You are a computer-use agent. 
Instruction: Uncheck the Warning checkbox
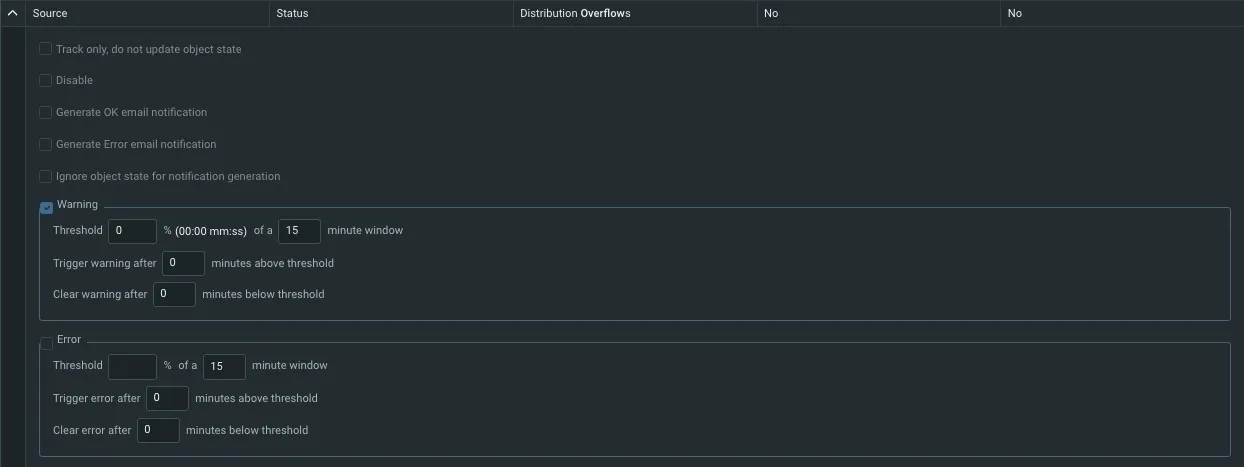coord(46,208)
